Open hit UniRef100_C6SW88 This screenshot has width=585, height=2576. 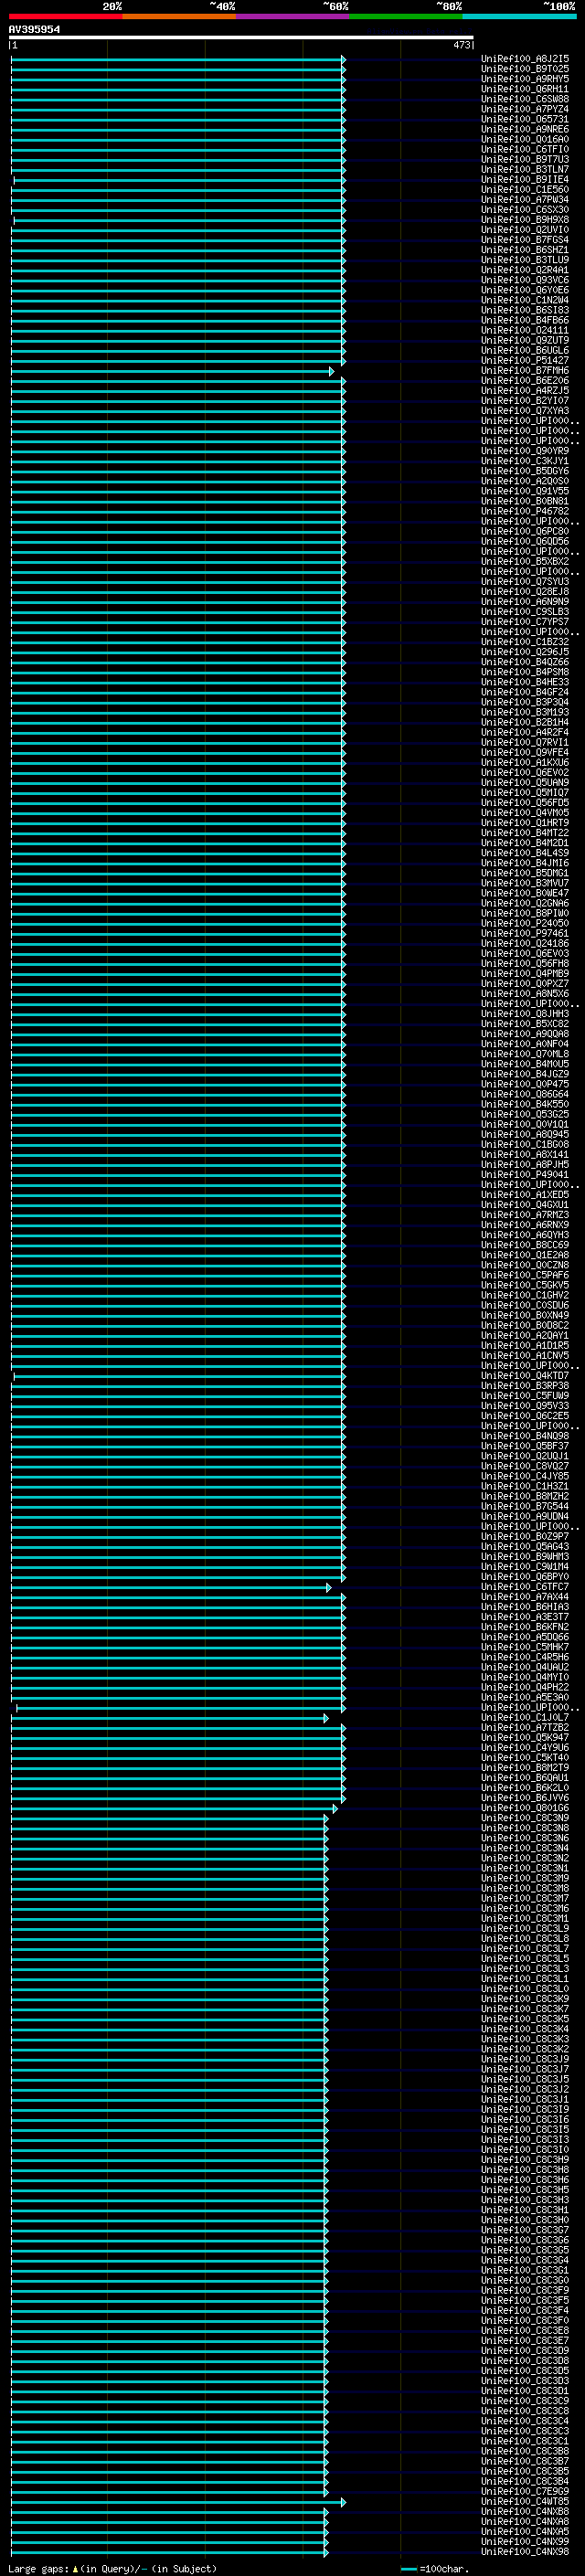[525, 99]
